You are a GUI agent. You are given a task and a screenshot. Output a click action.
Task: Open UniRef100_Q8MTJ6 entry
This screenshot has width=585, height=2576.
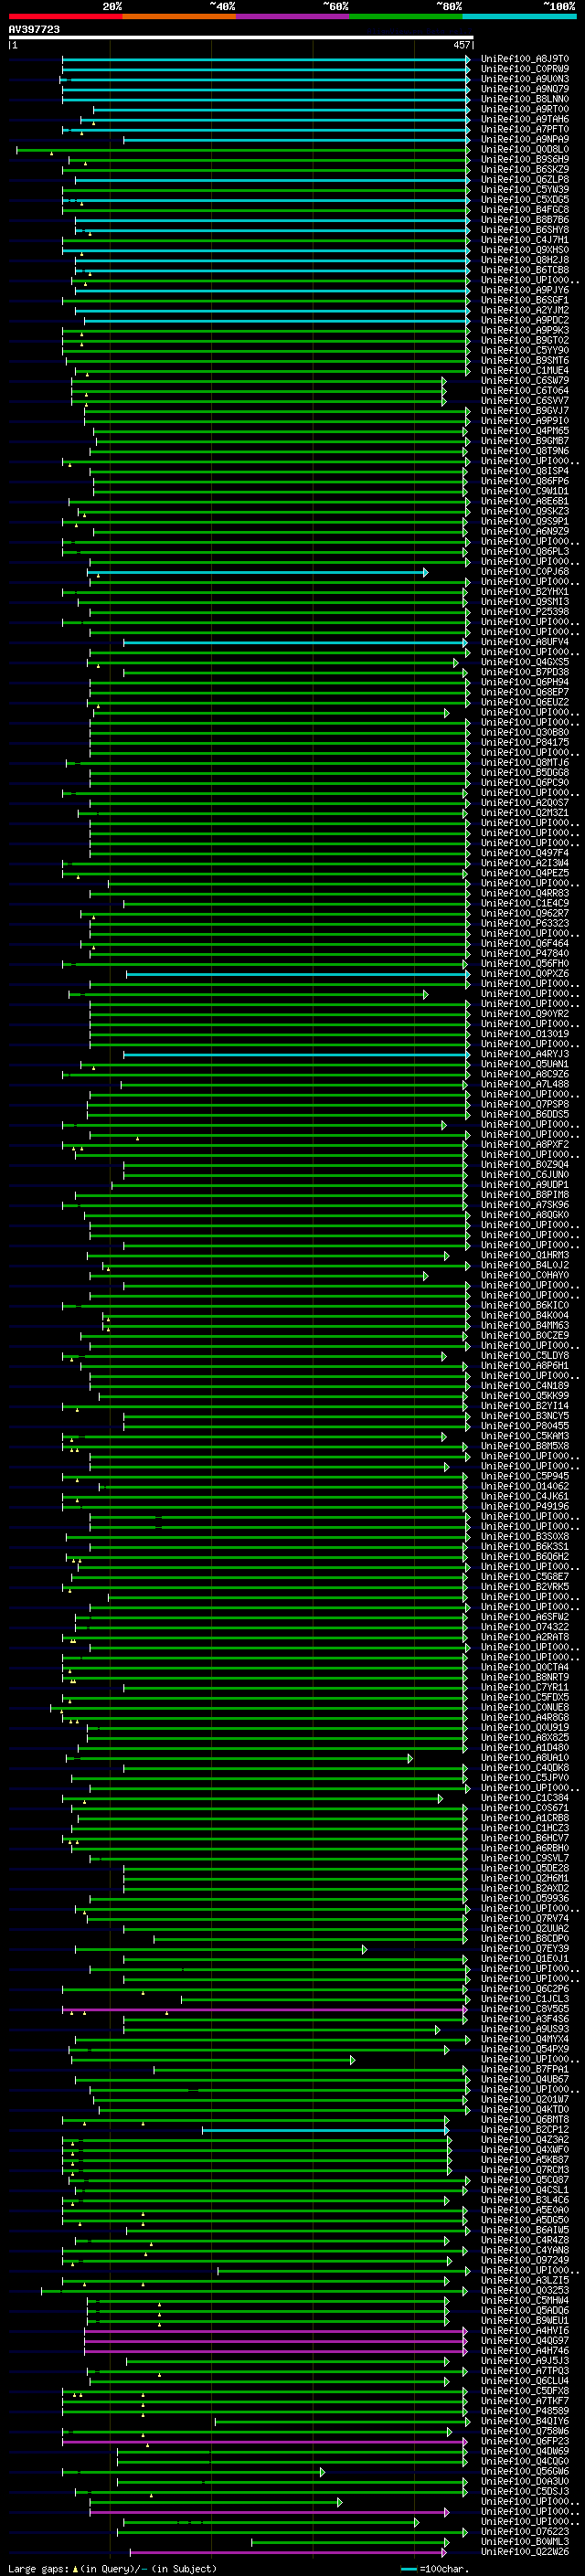[x=525, y=763]
